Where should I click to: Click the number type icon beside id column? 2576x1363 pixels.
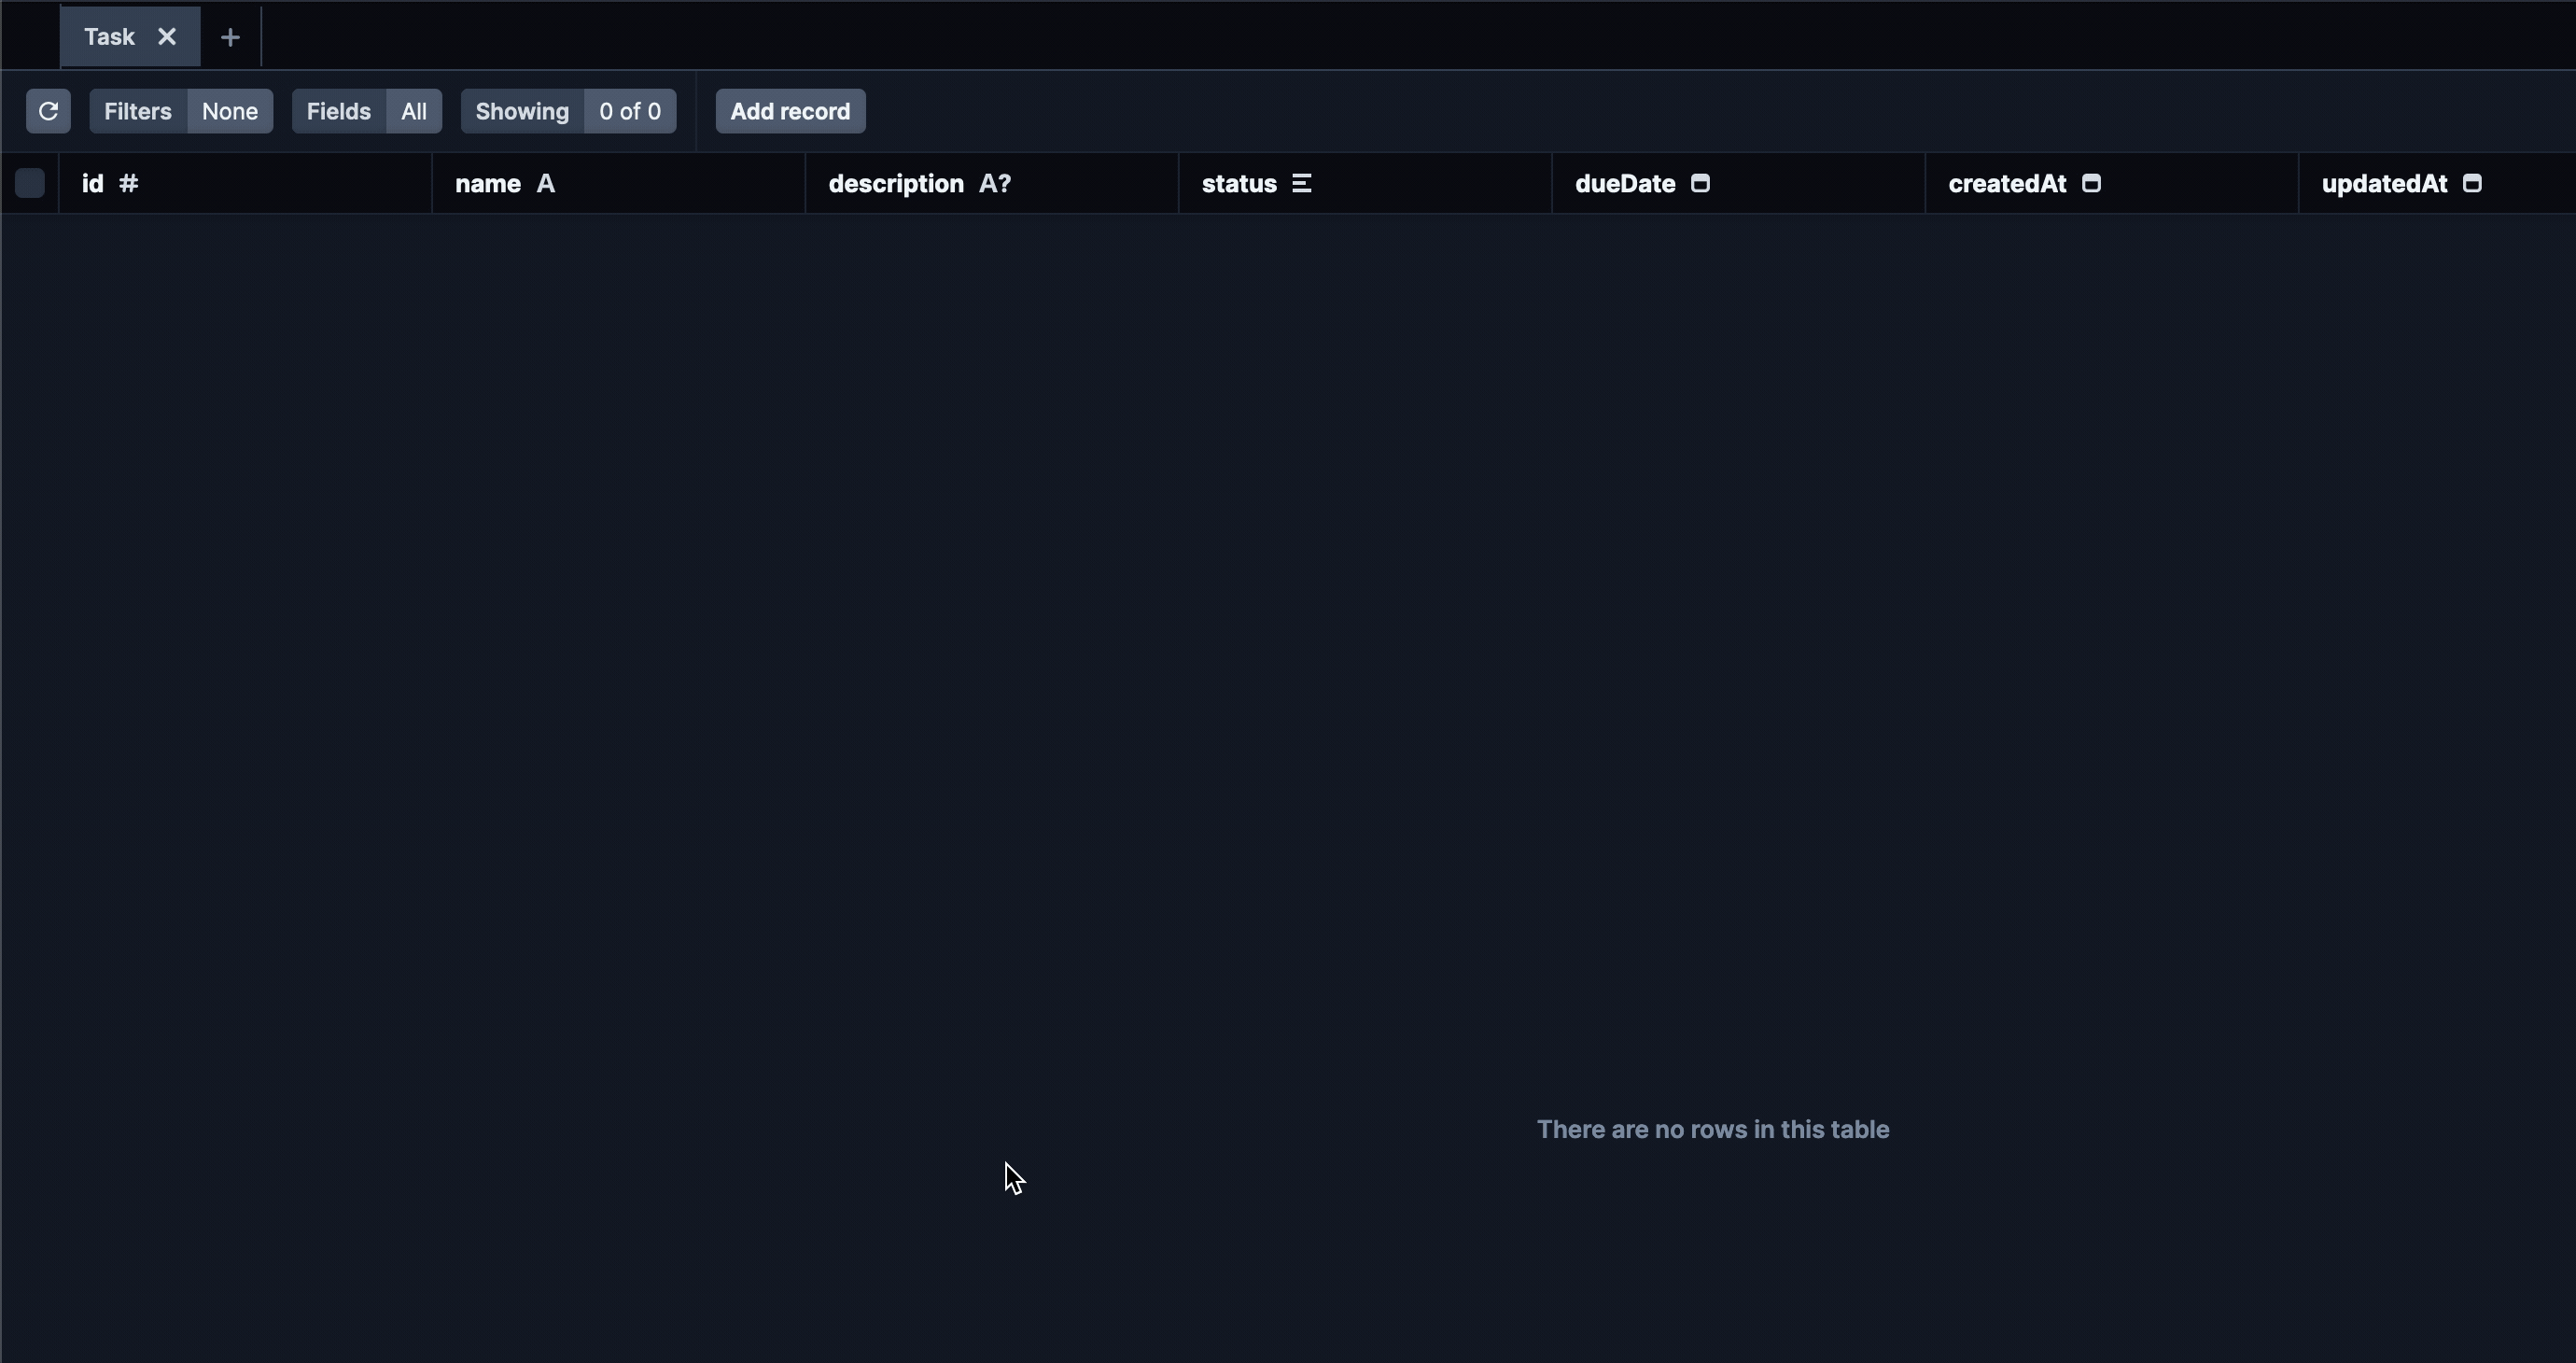tap(128, 183)
